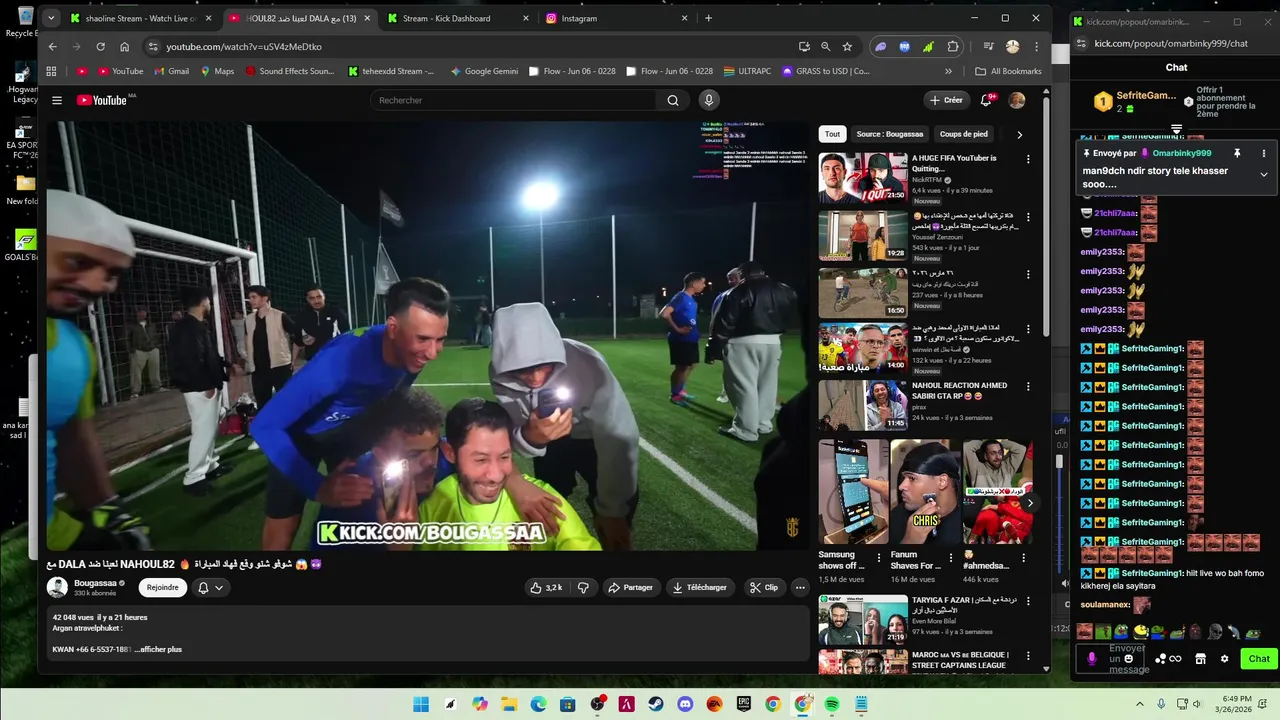Open Bougassaa channel name link

pos(95,583)
